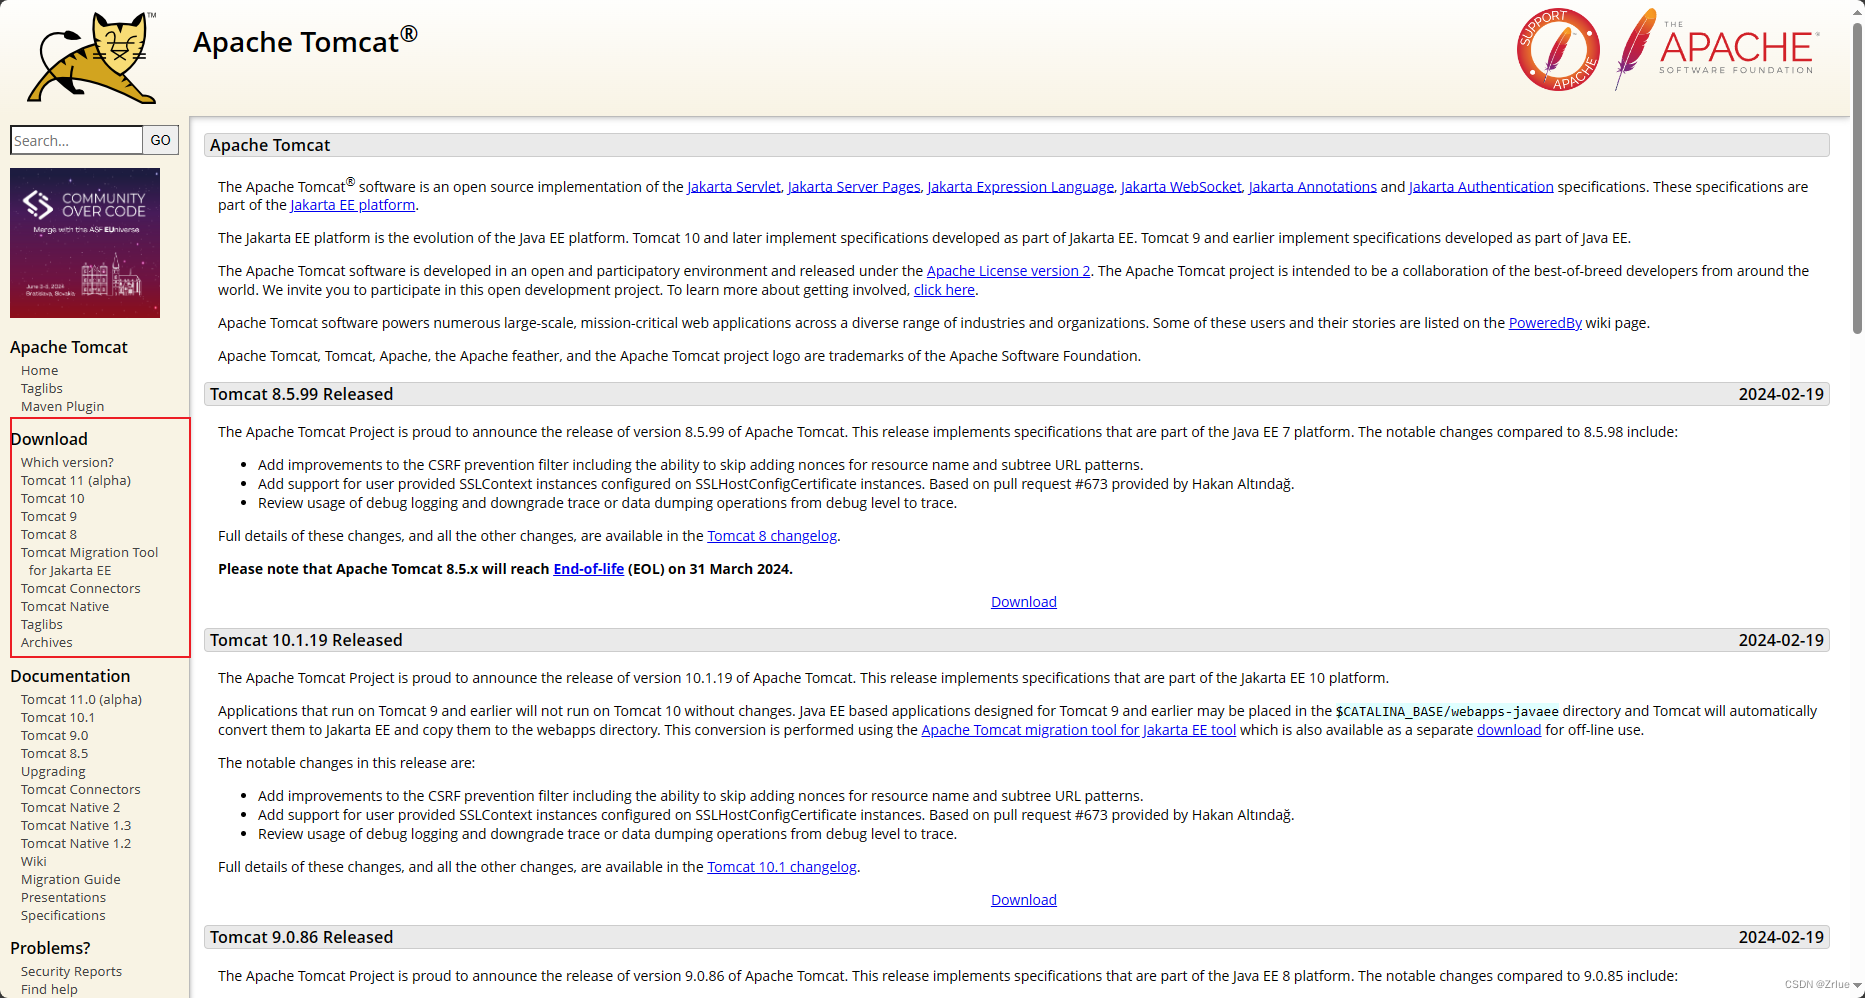Open the Maven Plugin link
1865x998 pixels.
62,407
